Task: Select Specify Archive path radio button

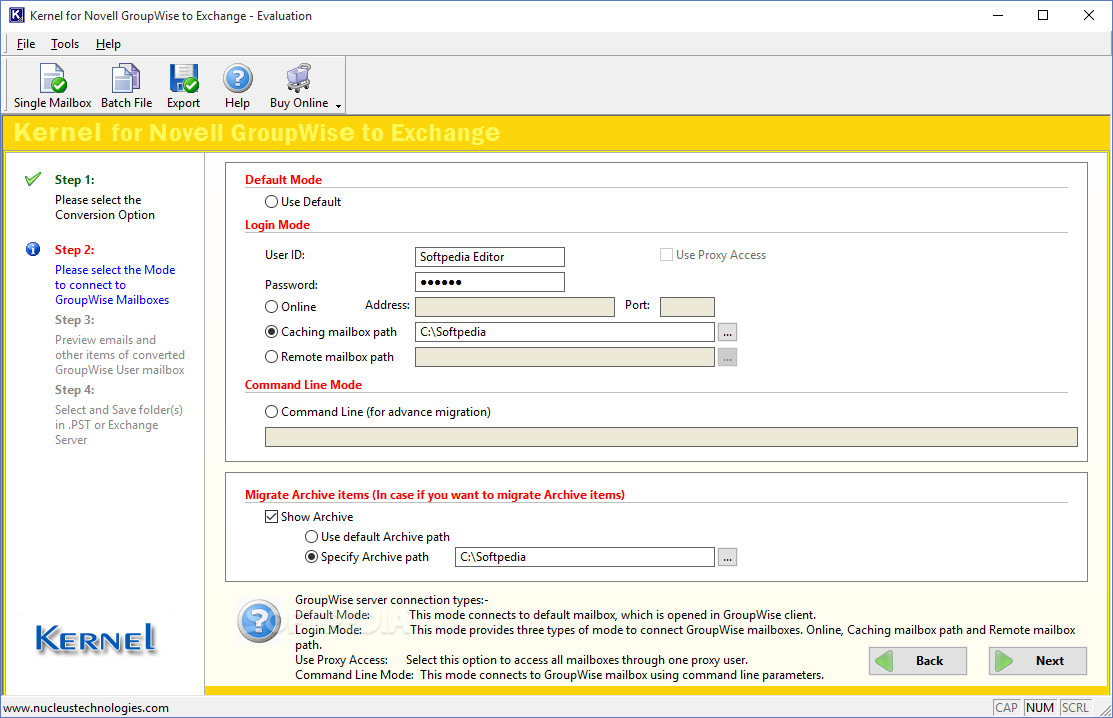Action: click(x=311, y=557)
